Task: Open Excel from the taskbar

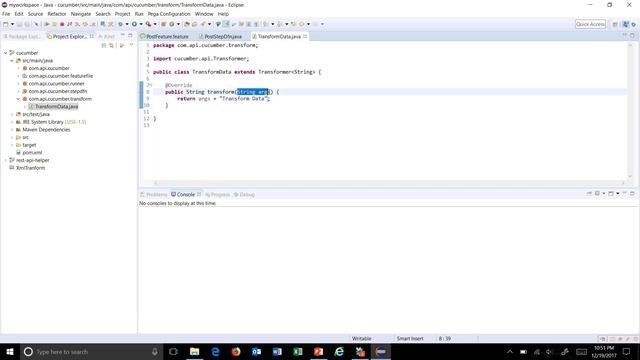Action: pyautogui.click(x=298, y=351)
